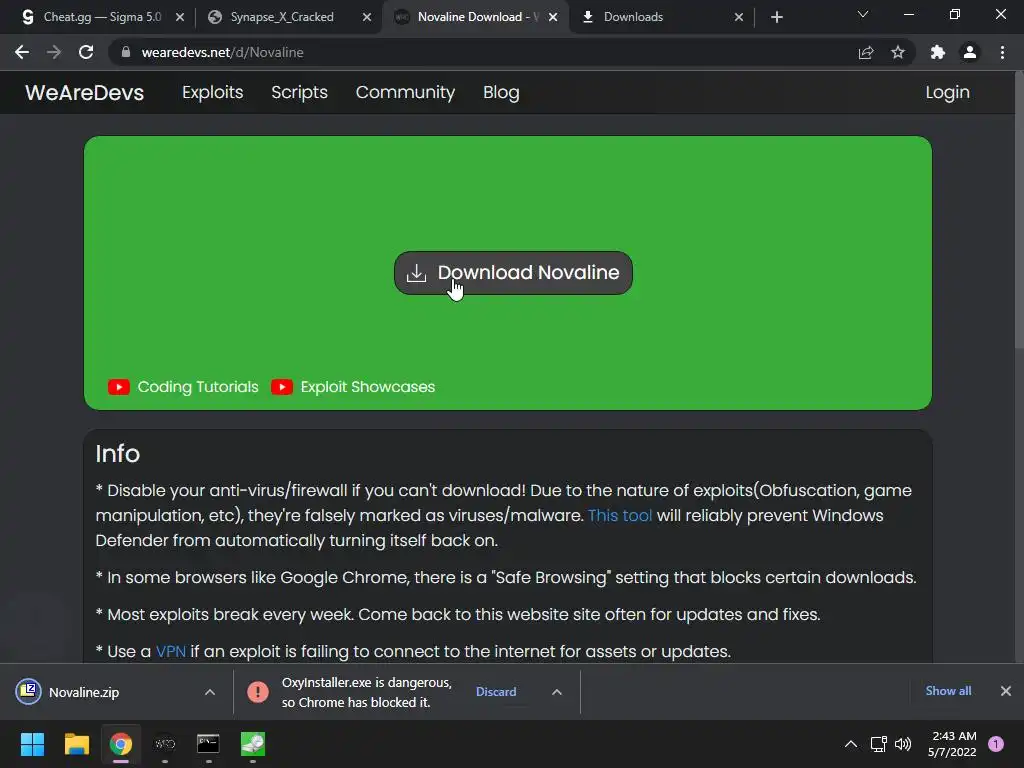Follow the 'This tool' hyperlink
This screenshot has height=768, width=1024.
point(620,515)
